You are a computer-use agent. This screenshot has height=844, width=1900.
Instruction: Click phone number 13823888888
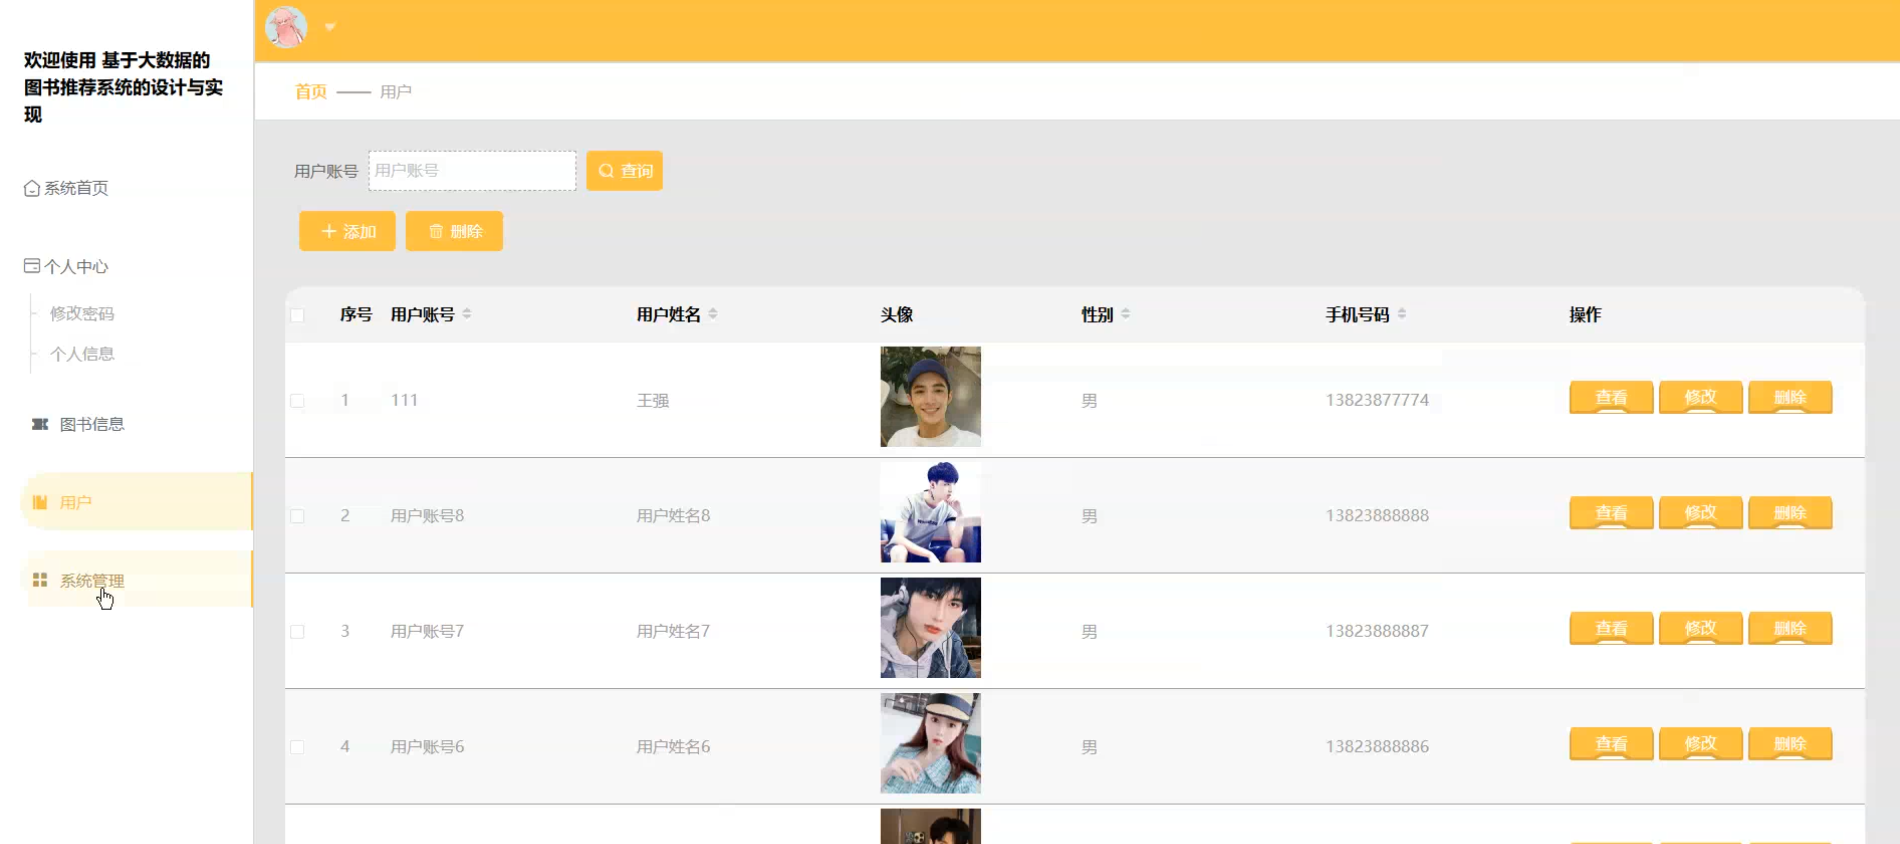pyautogui.click(x=1377, y=516)
